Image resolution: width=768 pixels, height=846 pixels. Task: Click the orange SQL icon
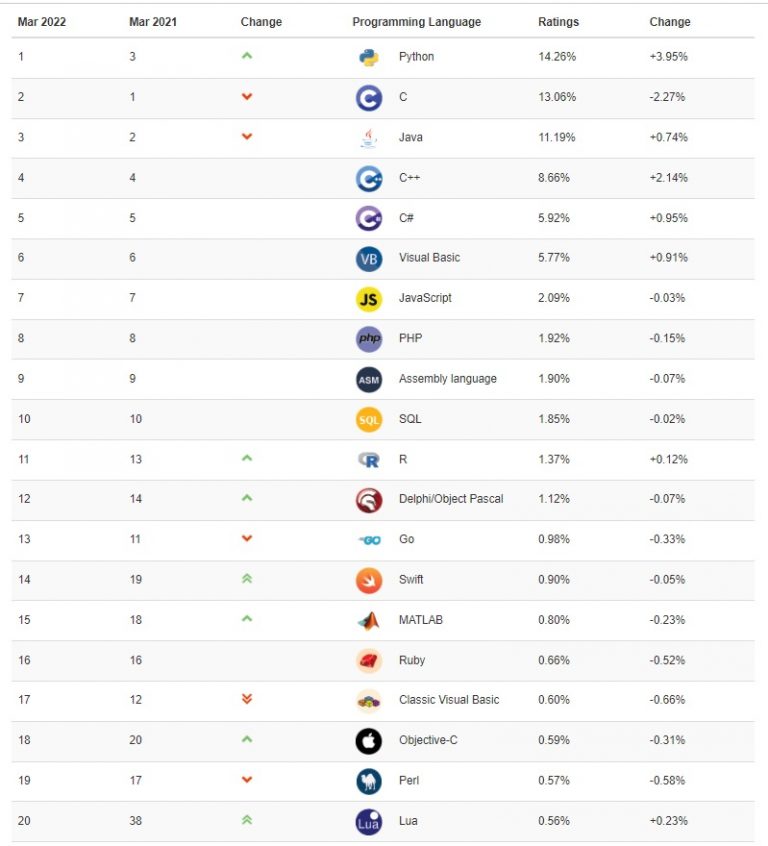(x=368, y=420)
